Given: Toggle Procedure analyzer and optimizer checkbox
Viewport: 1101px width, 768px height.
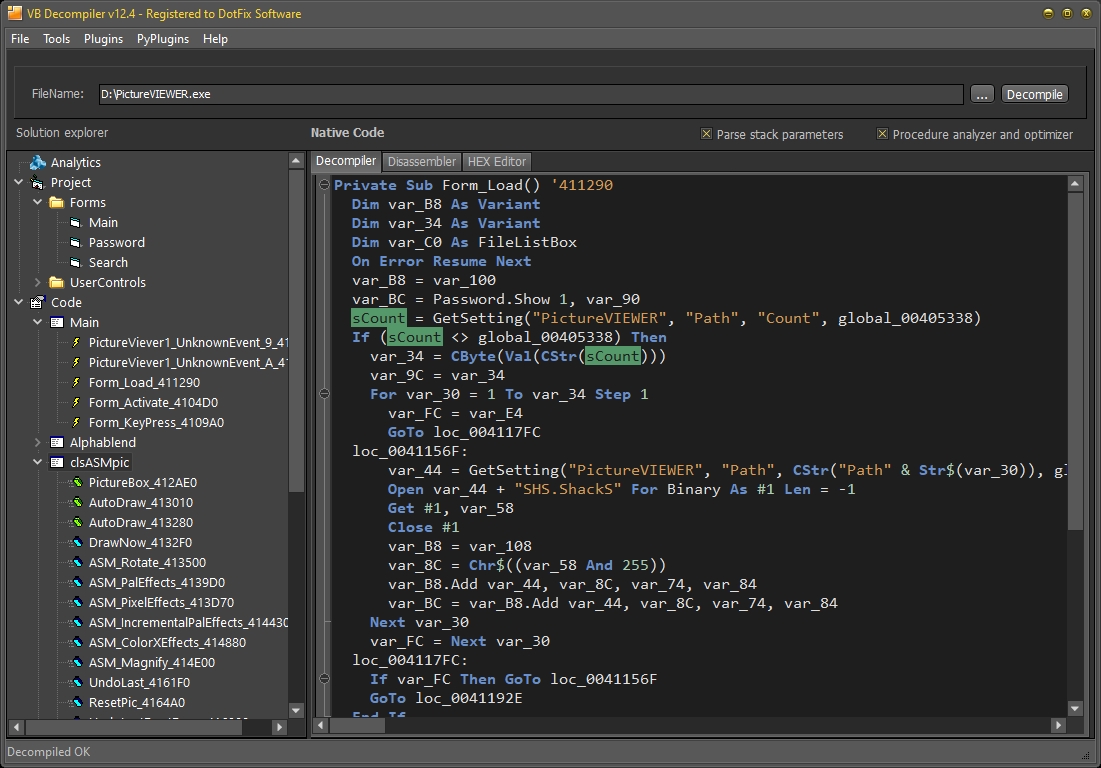Looking at the screenshot, I should (883, 133).
